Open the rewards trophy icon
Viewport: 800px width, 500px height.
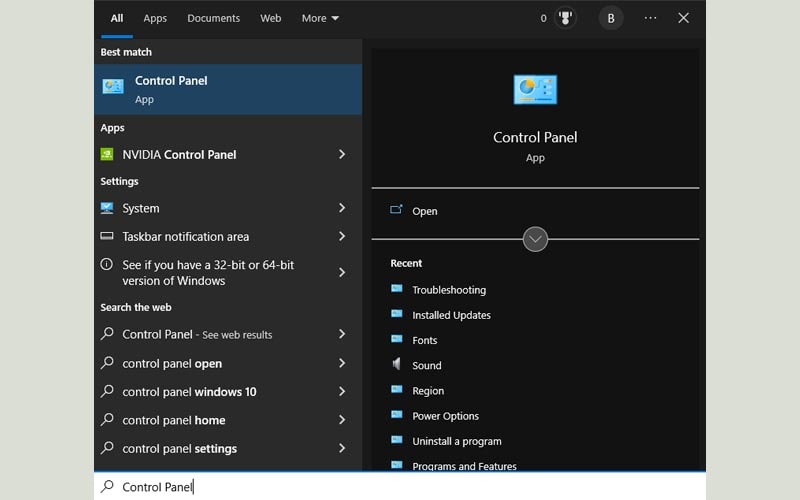[x=565, y=18]
